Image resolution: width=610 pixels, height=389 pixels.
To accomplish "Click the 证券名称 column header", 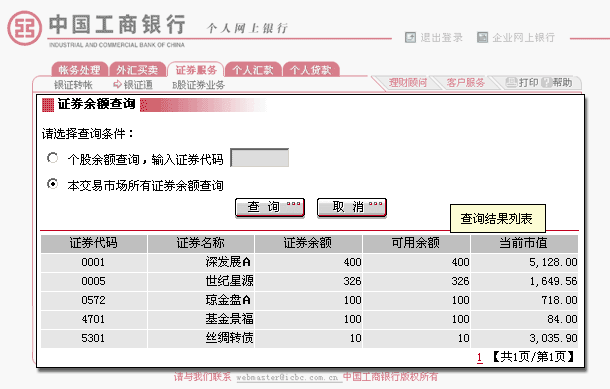I will click(x=201, y=243).
